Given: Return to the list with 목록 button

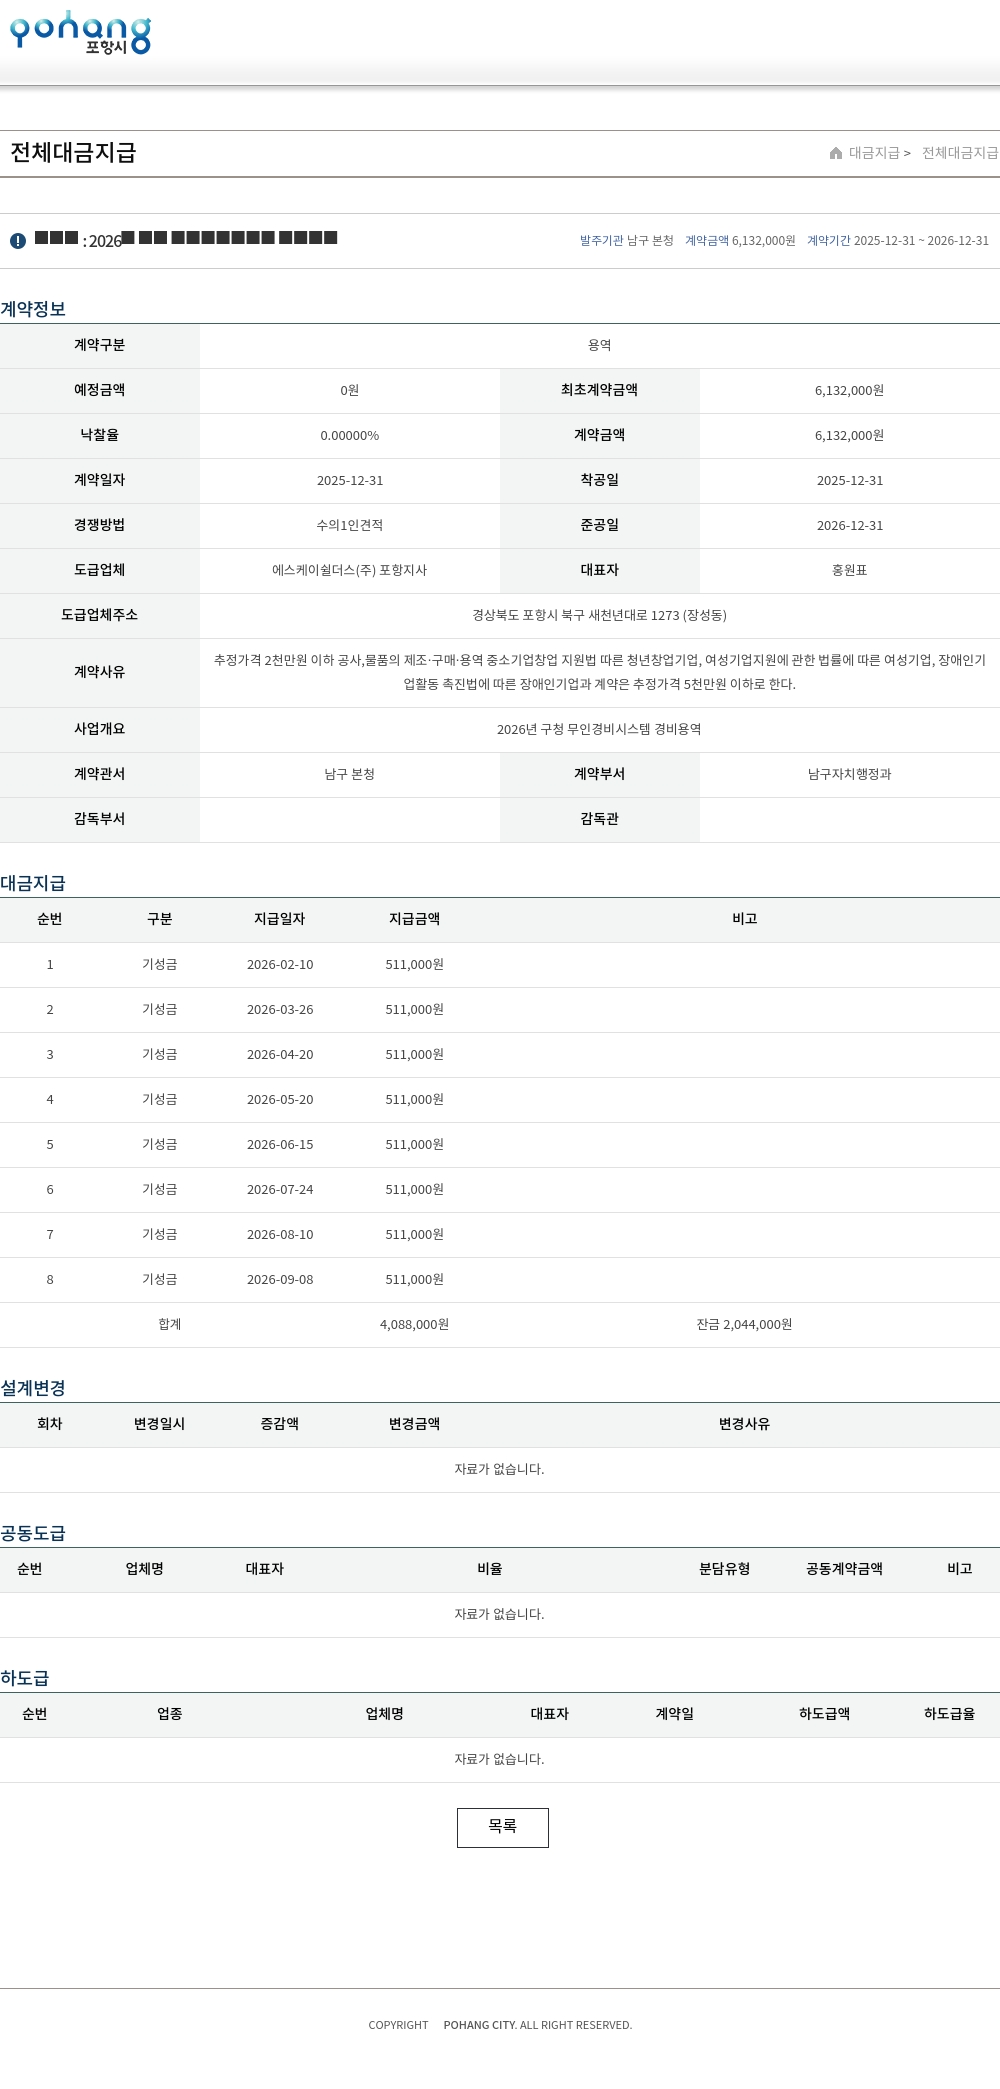Looking at the screenshot, I should pyautogui.click(x=503, y=1827).
